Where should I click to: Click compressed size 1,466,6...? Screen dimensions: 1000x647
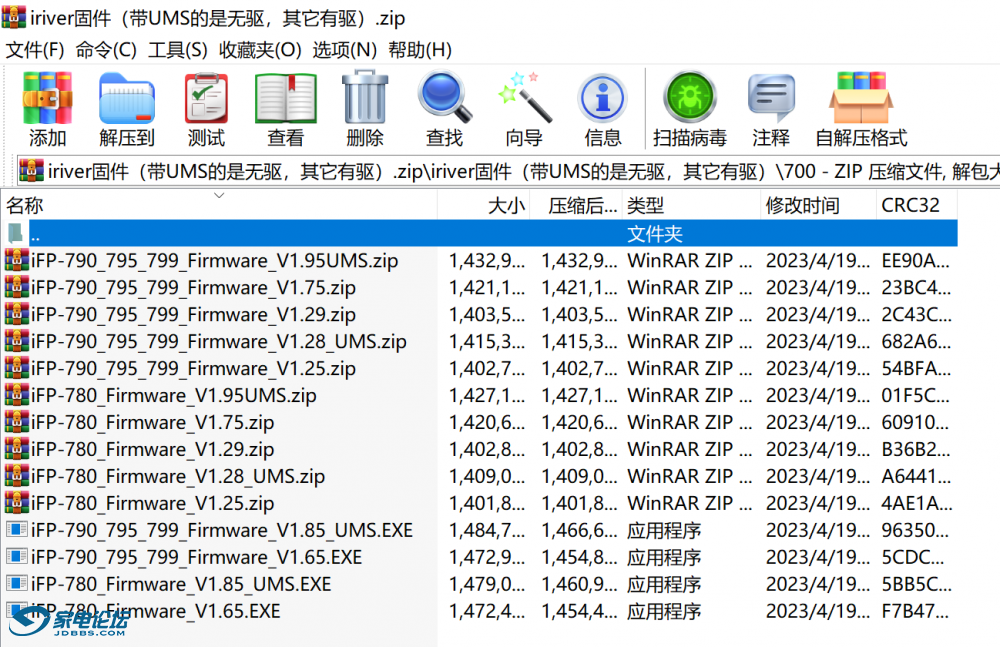click(x=579, y=530)
